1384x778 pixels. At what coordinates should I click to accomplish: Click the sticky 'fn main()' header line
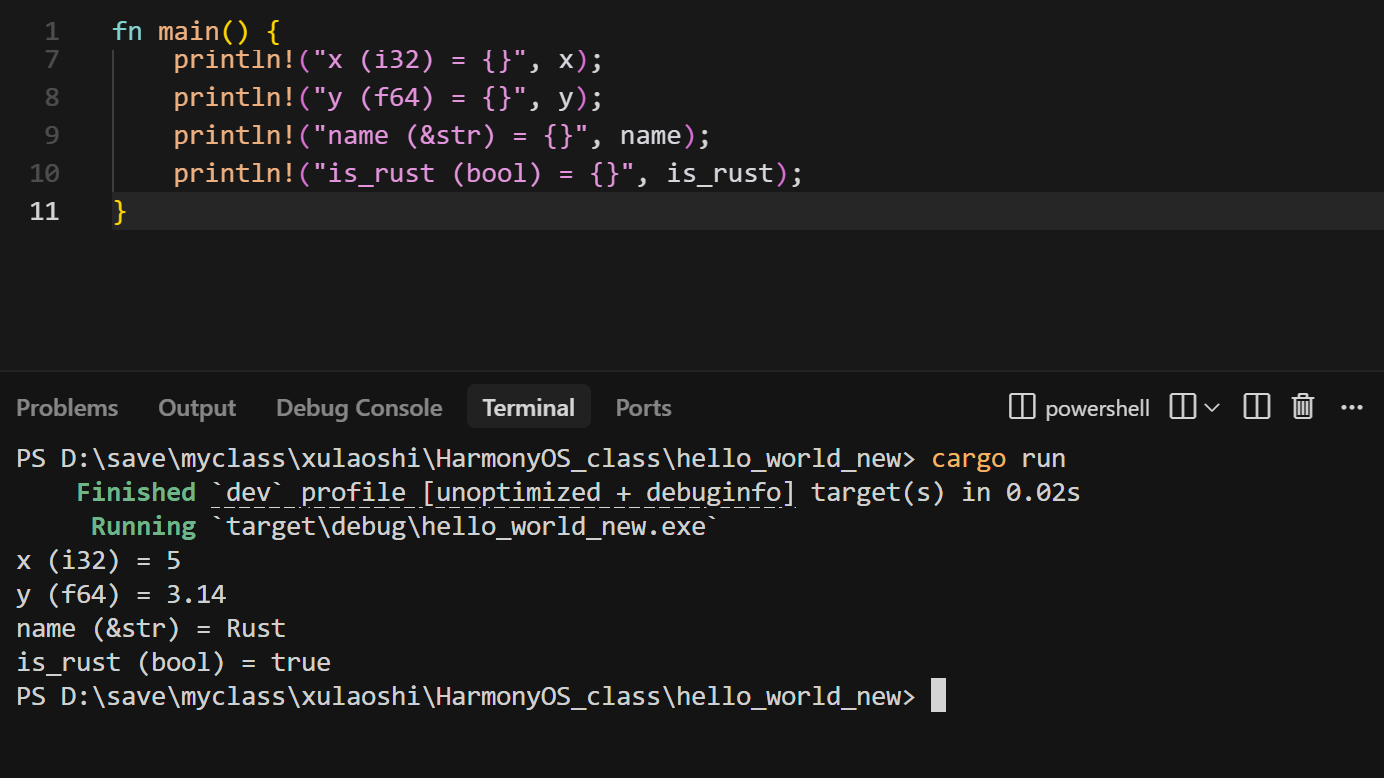(196, 31)
